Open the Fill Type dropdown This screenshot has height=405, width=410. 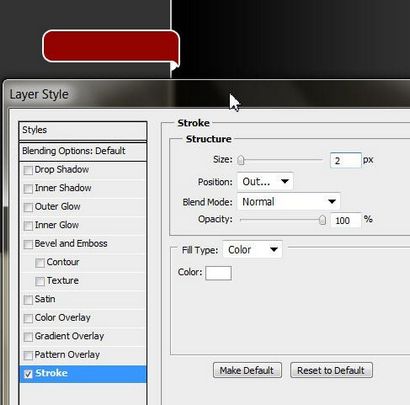coord(252,250)
